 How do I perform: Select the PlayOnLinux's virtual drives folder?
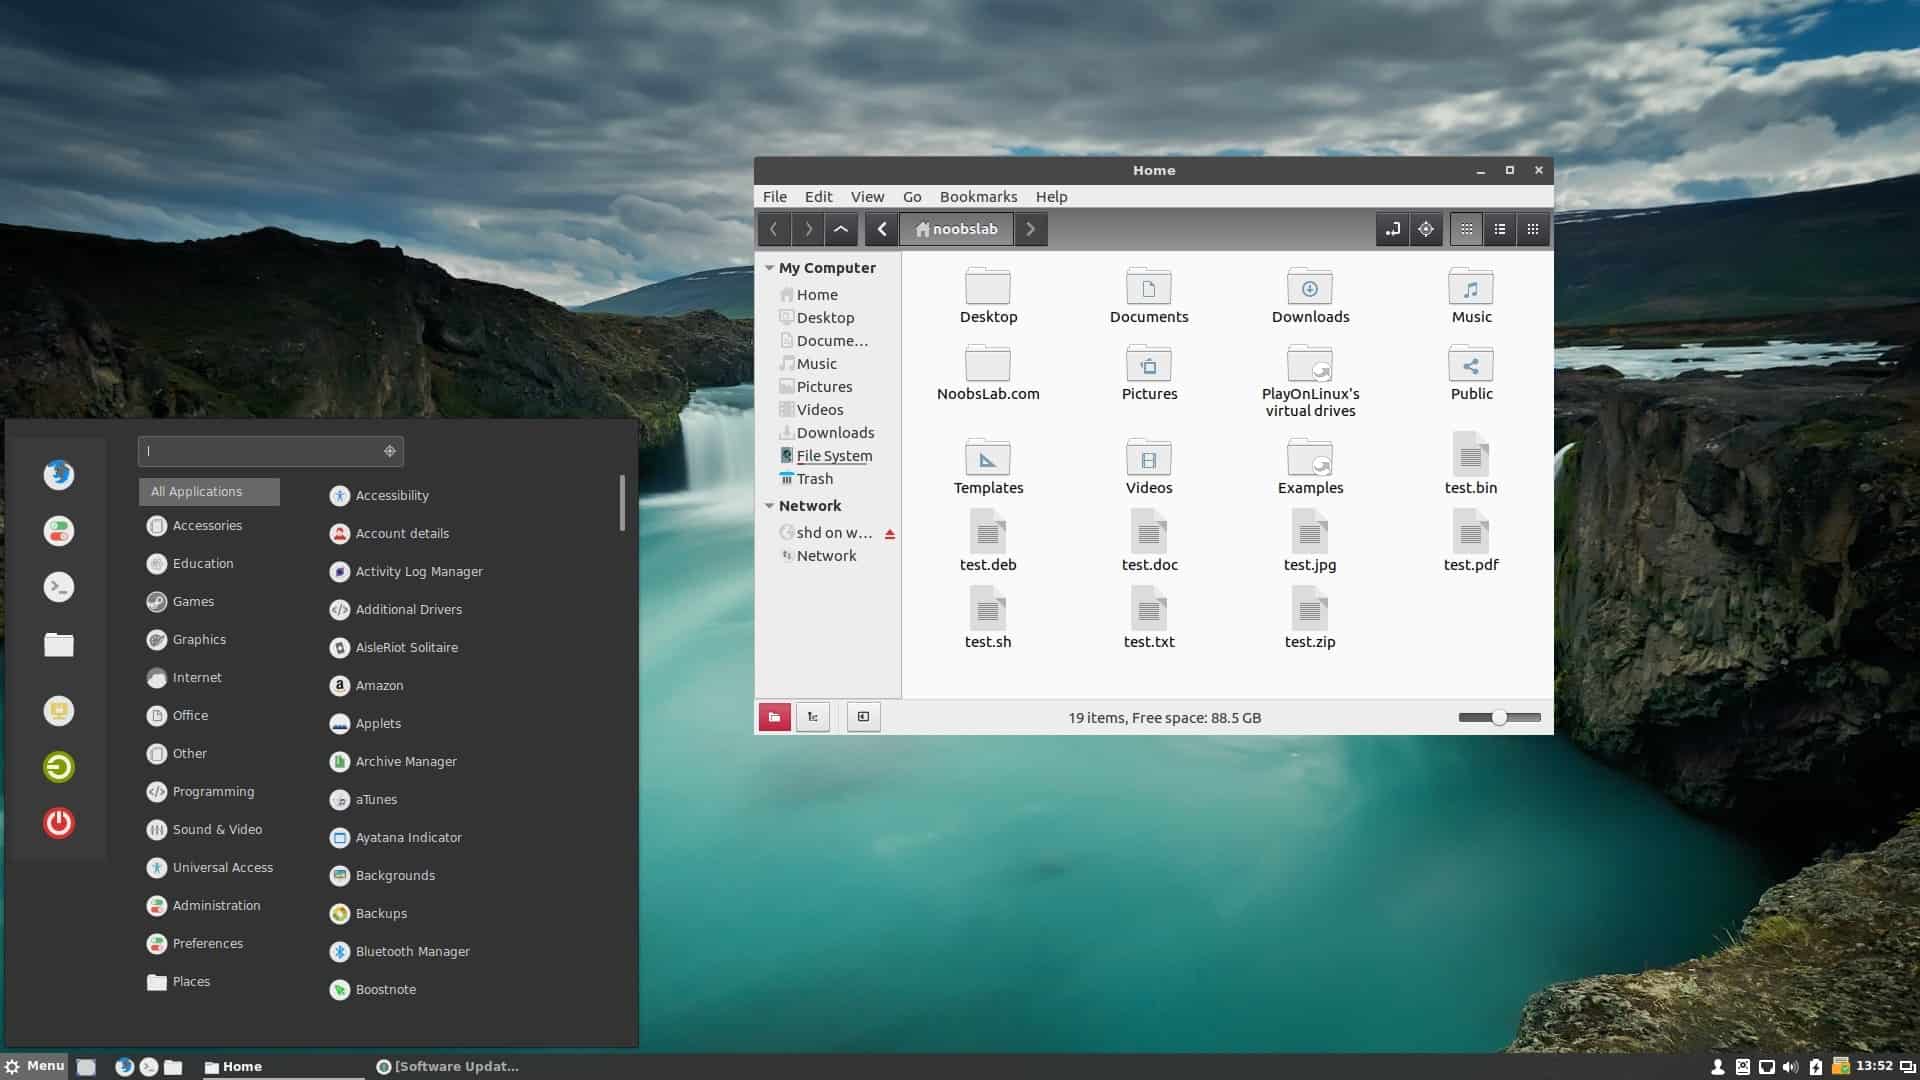(x=1310, y=381)
